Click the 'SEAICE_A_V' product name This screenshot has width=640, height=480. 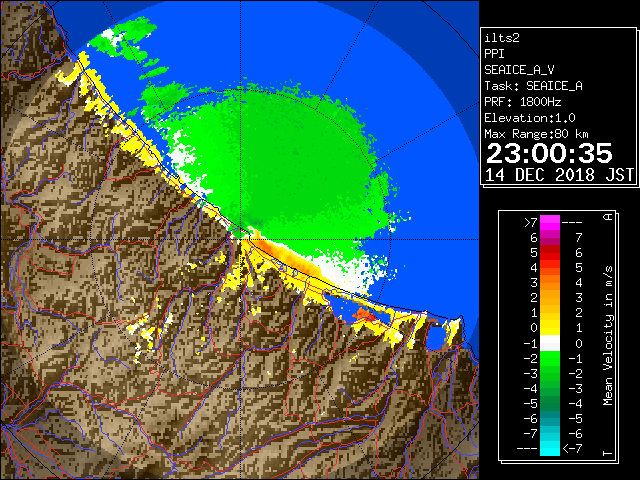coord(519,70)
